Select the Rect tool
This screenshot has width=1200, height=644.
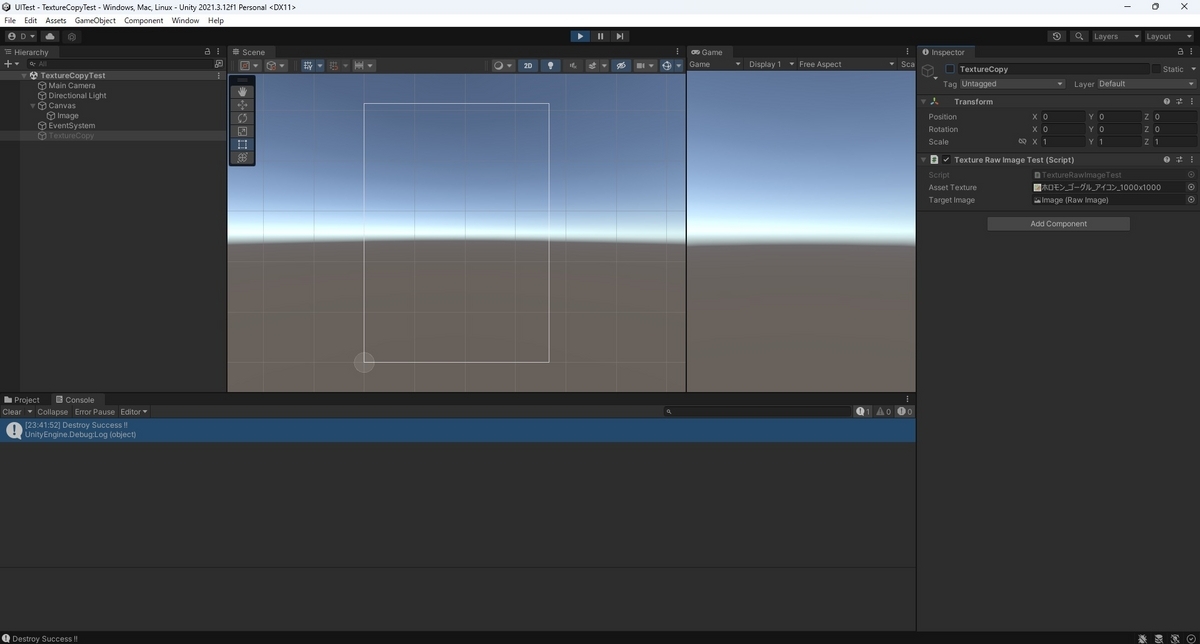click(x=242, y=144)
